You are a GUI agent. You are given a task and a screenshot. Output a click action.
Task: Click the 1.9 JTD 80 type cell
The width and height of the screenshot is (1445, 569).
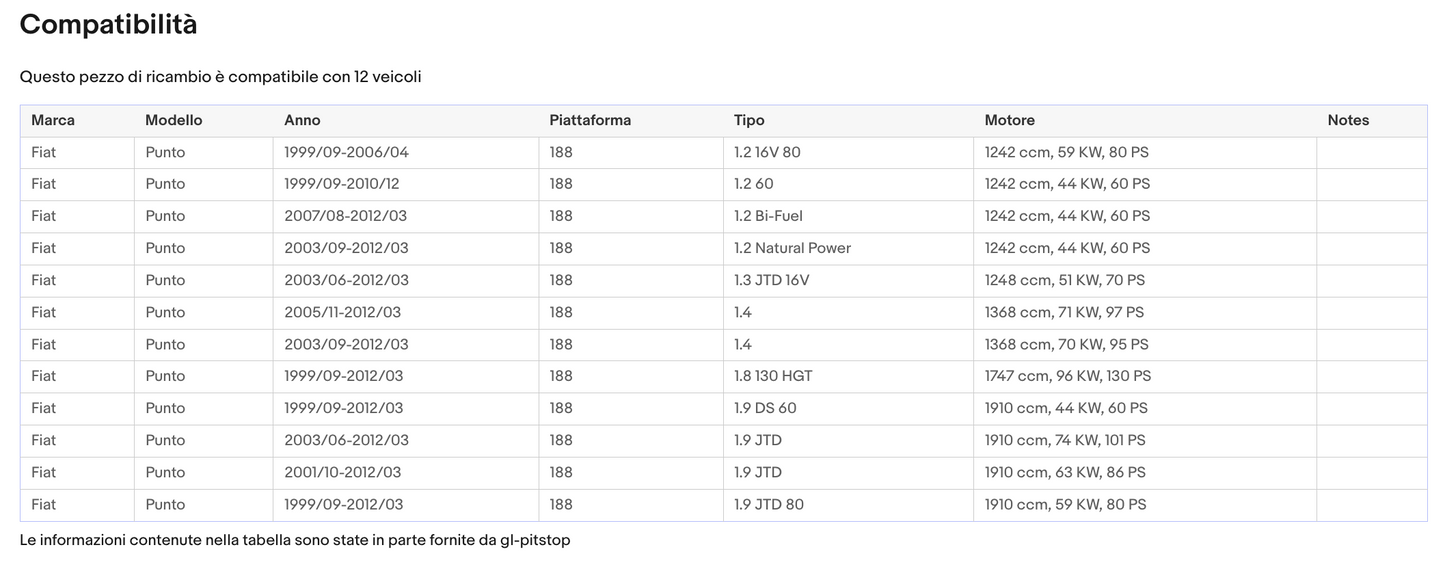point(768,504)
